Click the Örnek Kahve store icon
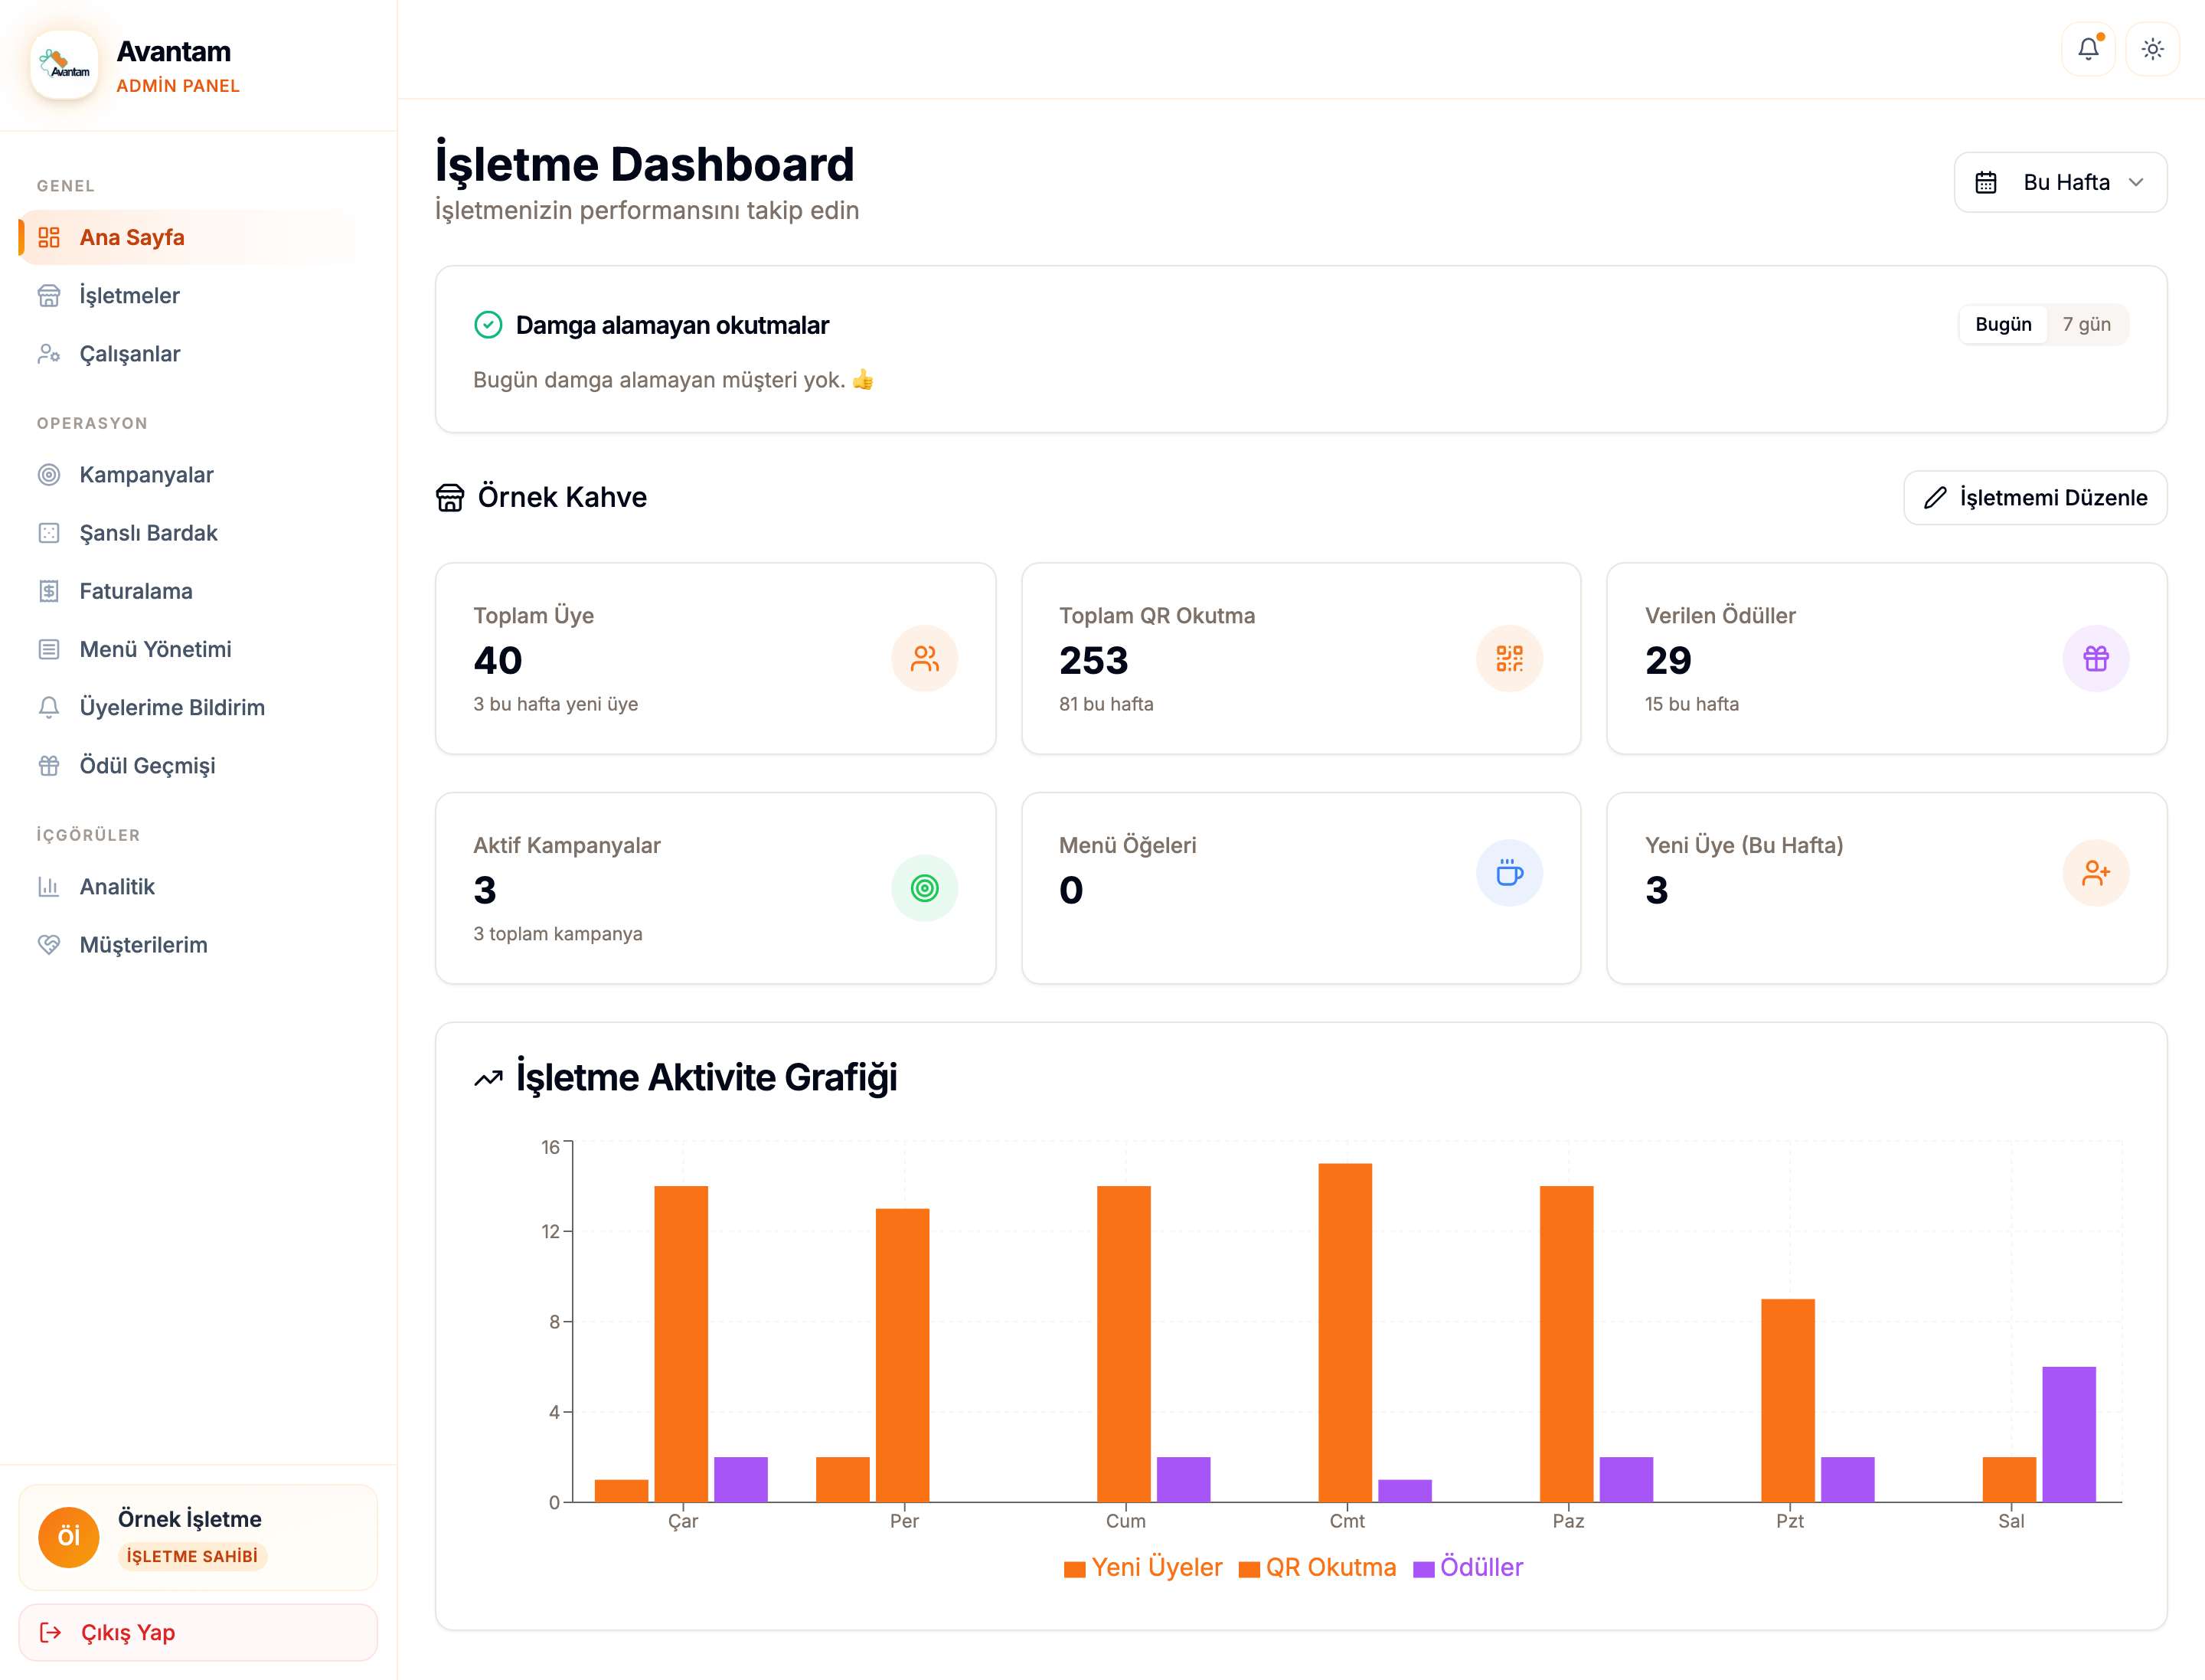 (x=450, y=497)
